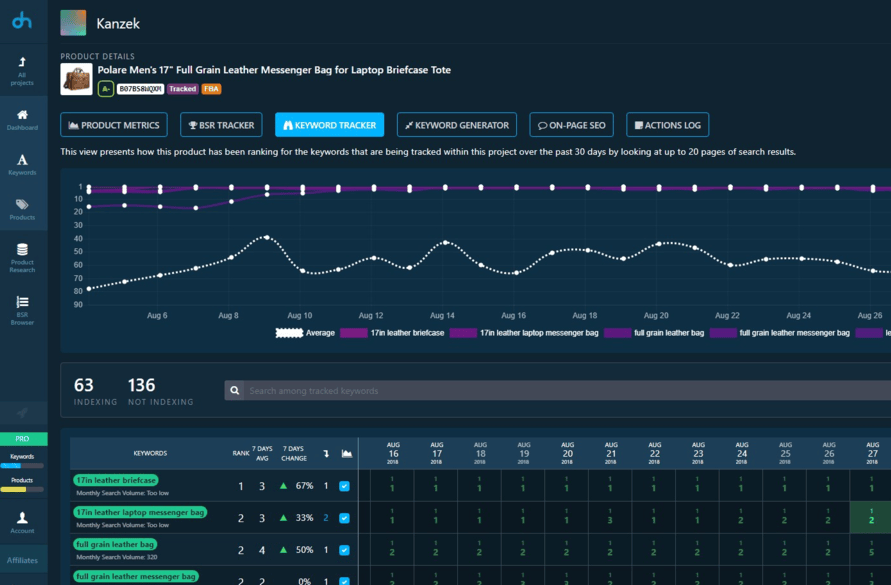Switch to the BSR Tracker tab
The image size is (891, 585).
221,125
